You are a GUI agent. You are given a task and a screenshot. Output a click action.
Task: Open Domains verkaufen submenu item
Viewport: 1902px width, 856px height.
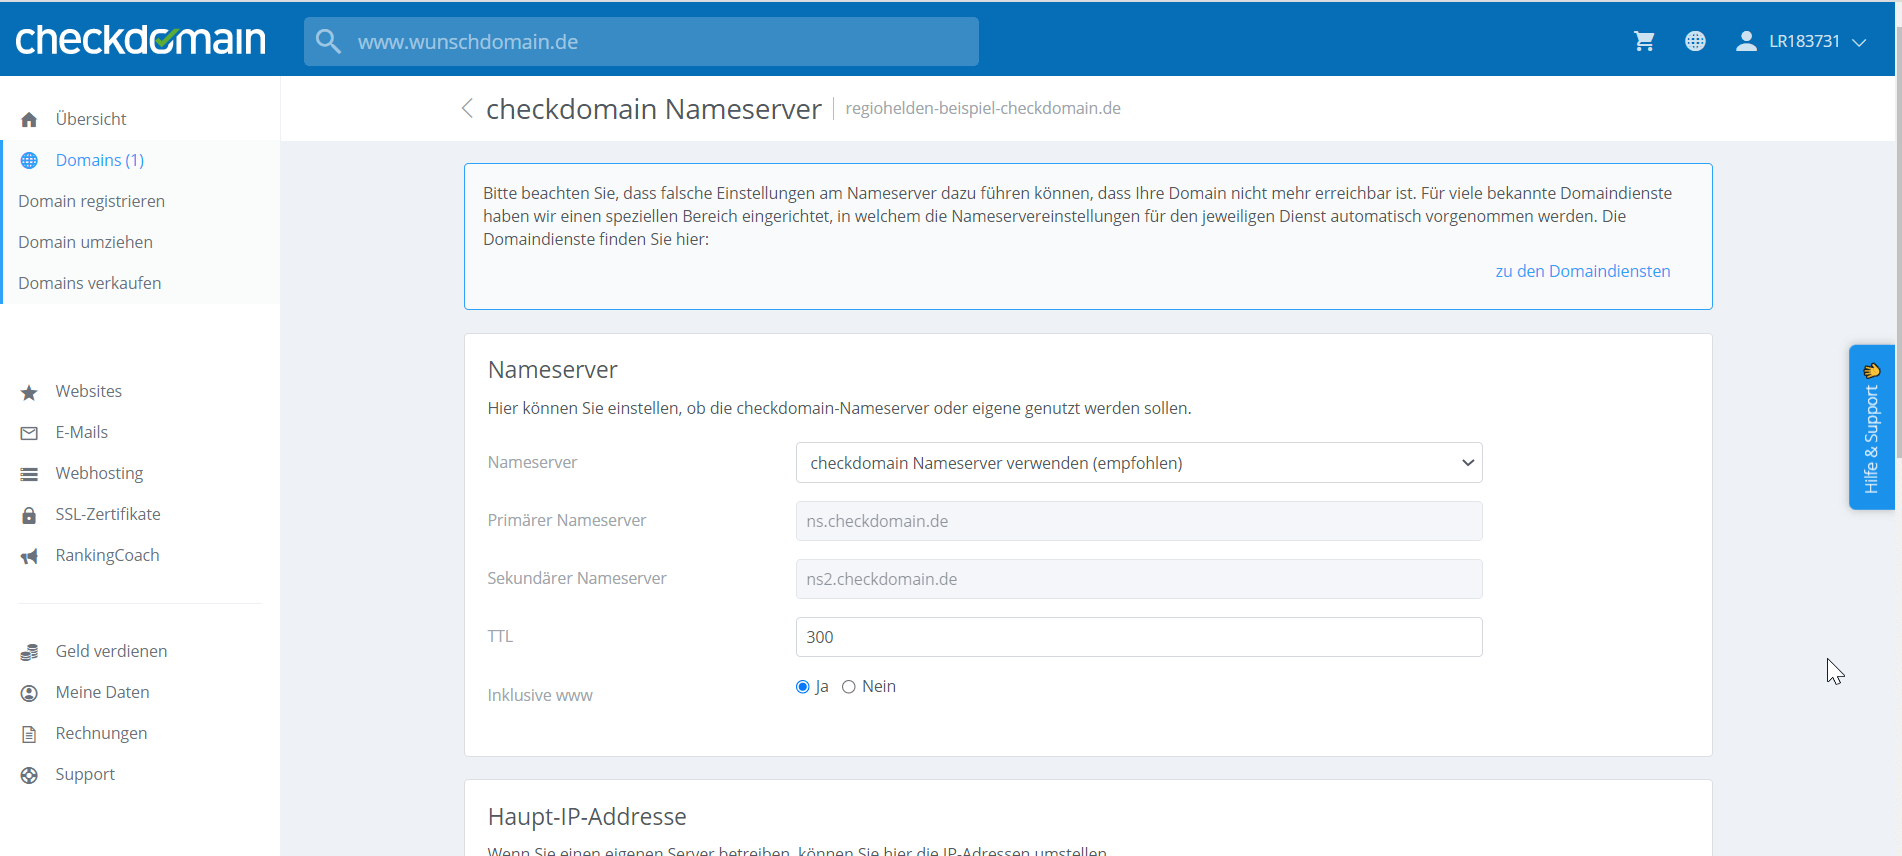89,283
